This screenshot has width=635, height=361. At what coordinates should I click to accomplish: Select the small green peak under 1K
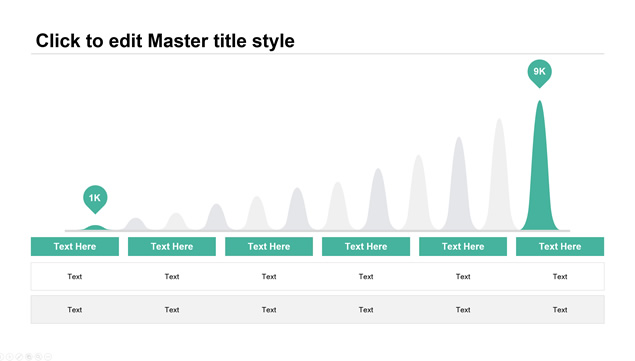tap(95, 228)
